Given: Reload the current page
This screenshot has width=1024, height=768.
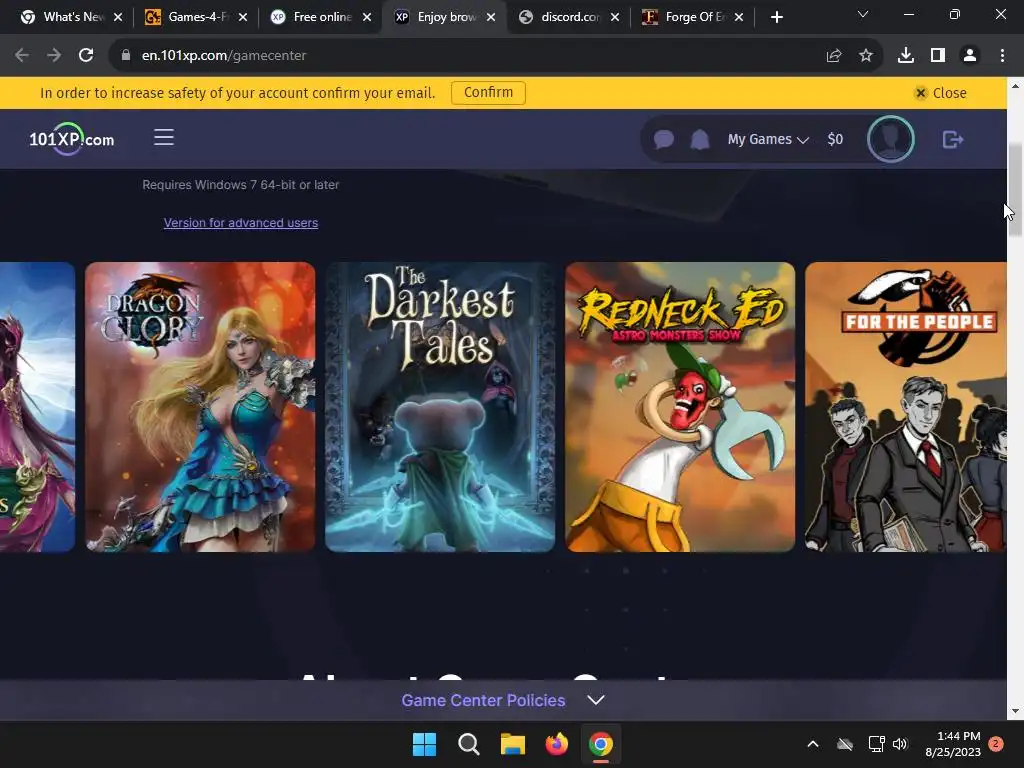Looking at the screenshot, I should click(x=86, y=56).
